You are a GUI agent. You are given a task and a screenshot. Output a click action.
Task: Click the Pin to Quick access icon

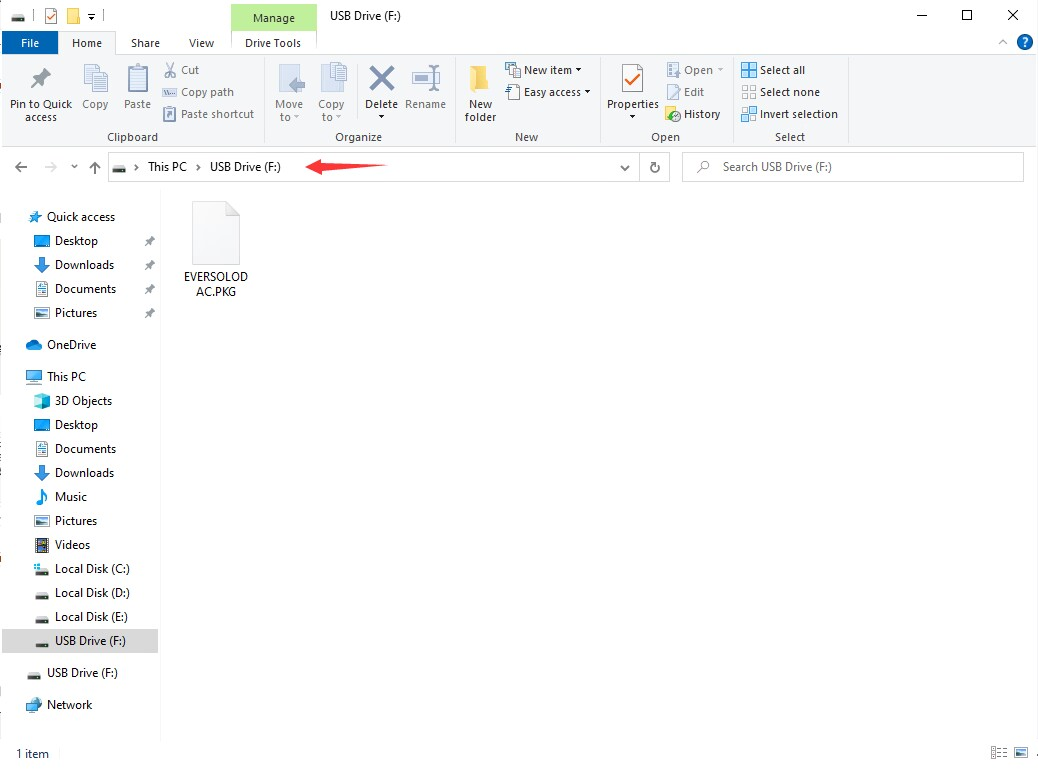pos(40,79)
